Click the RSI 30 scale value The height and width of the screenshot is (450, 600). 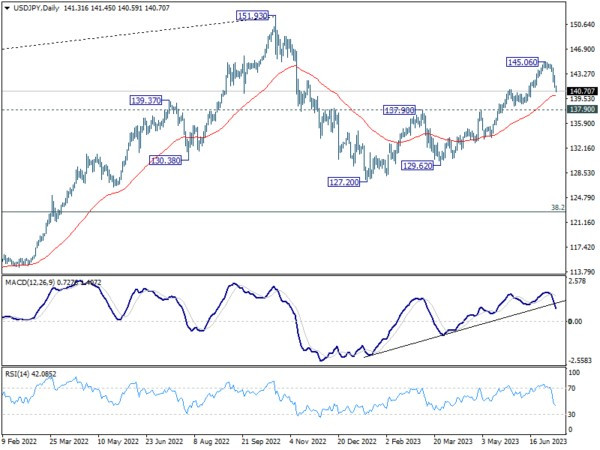(572, 414)
